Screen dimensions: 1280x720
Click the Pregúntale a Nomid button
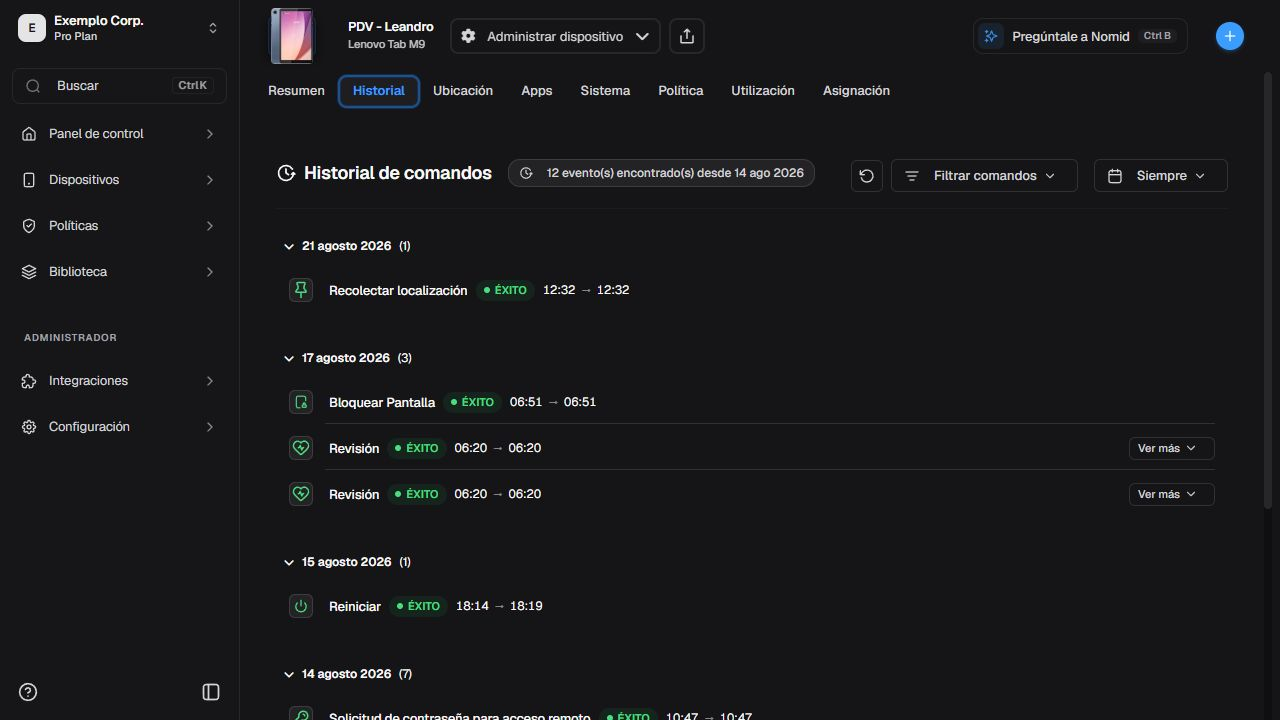tap(1080, 36)
